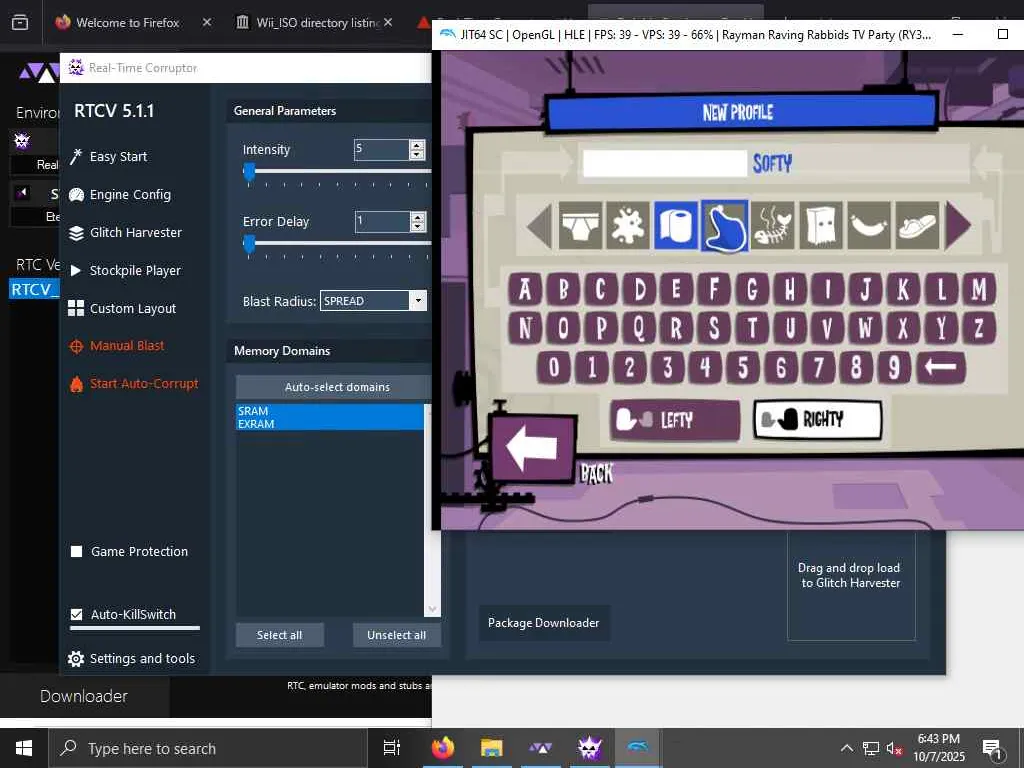Click digit 0 on game keyboard
Image resolution: width=1024 pixels, height=768 pixels.
pyautogui.click(x=554, y=367)
